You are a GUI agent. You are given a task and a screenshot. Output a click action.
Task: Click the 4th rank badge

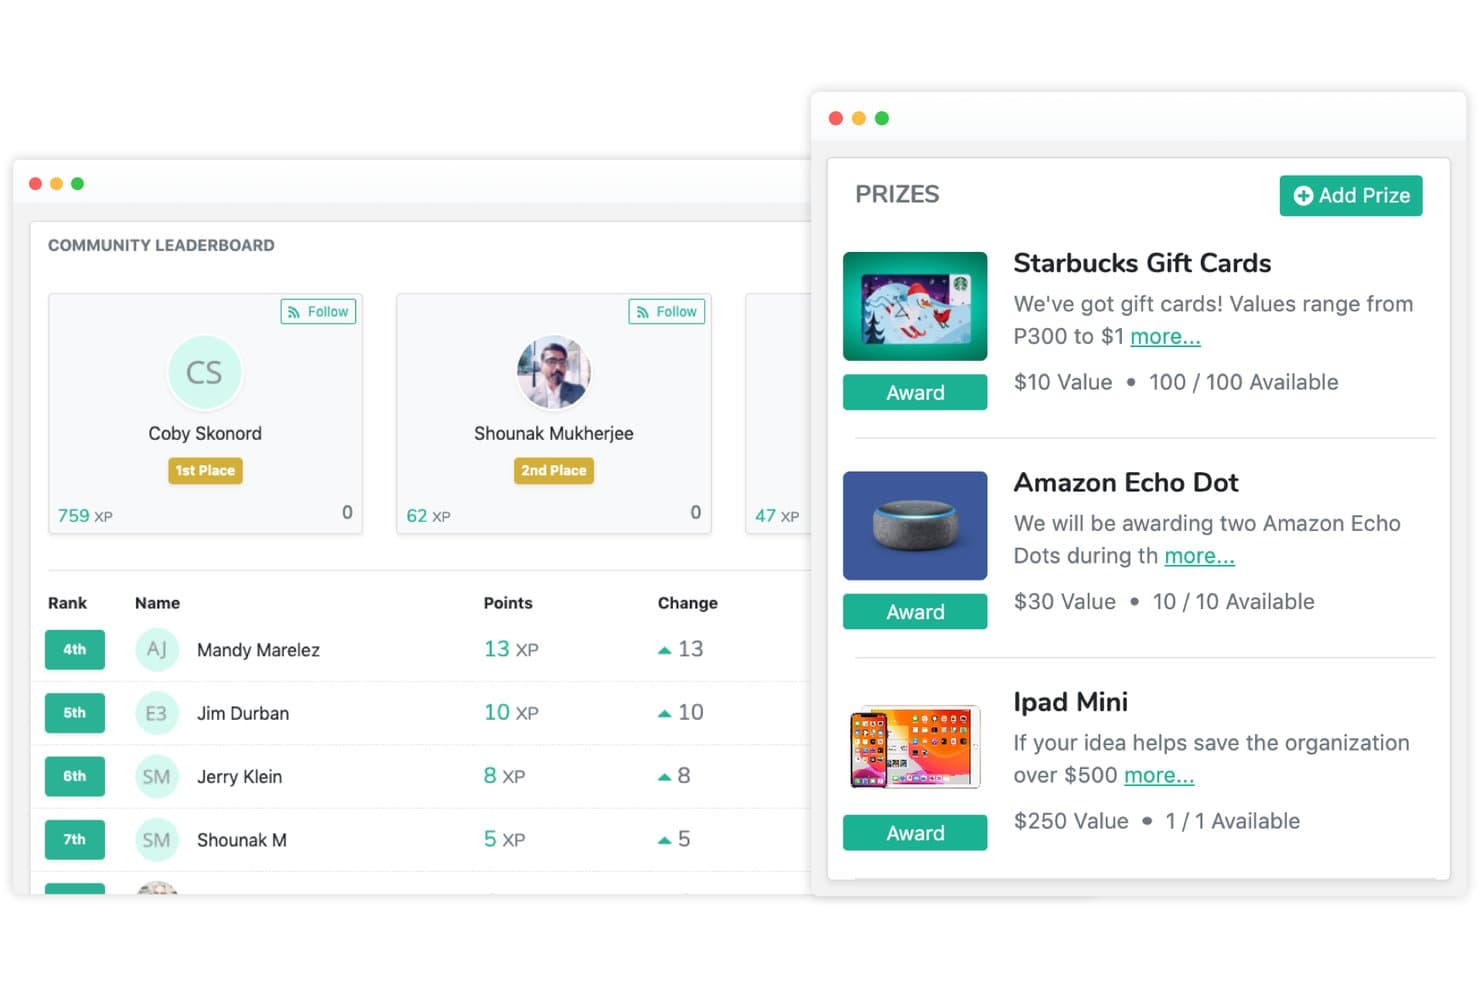75,650
